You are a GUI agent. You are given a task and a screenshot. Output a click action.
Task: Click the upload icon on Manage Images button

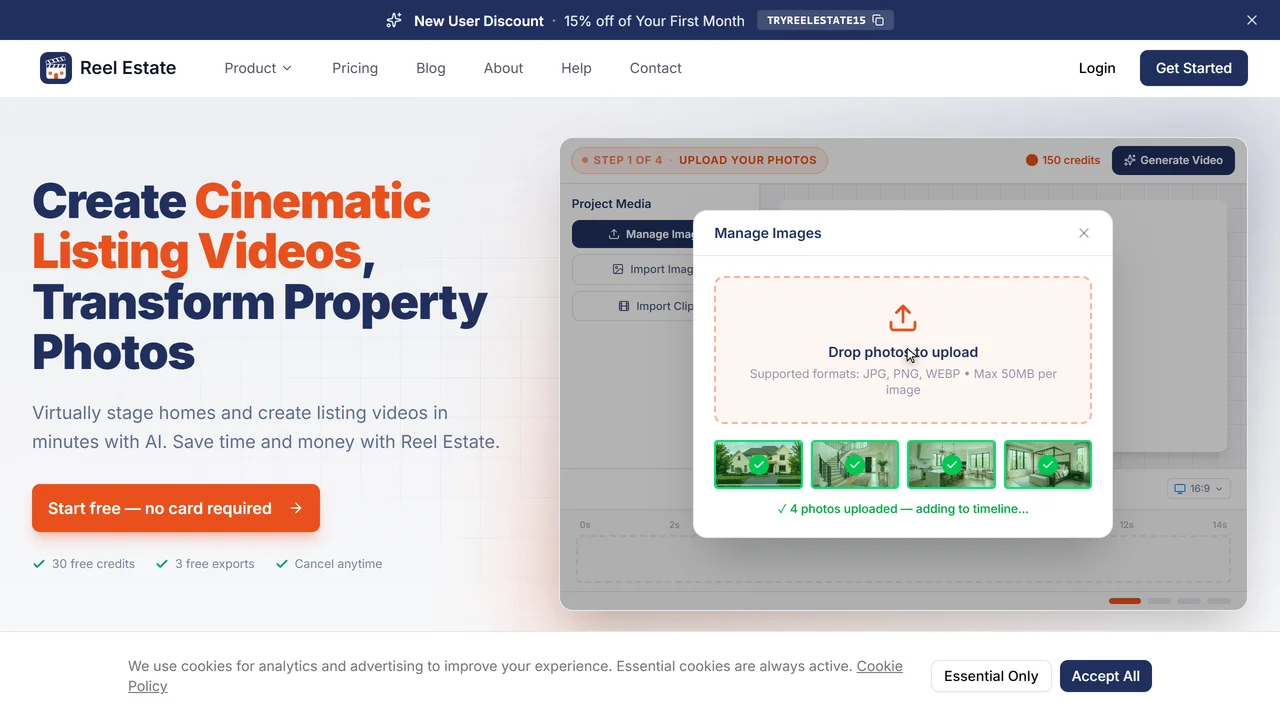tap(614, 234)
